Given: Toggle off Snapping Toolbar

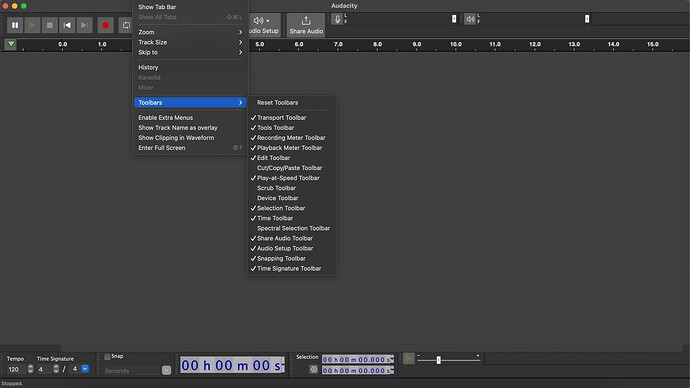Looking at the screenshot, I should [292, 259].
